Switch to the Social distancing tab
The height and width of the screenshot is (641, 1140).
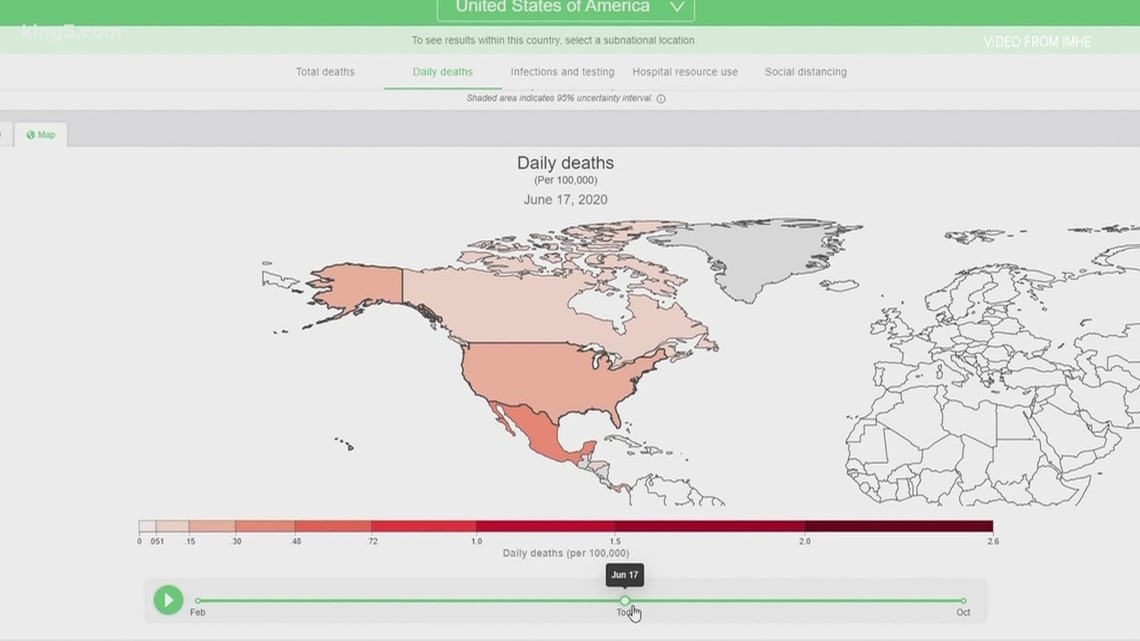point(806,72)
